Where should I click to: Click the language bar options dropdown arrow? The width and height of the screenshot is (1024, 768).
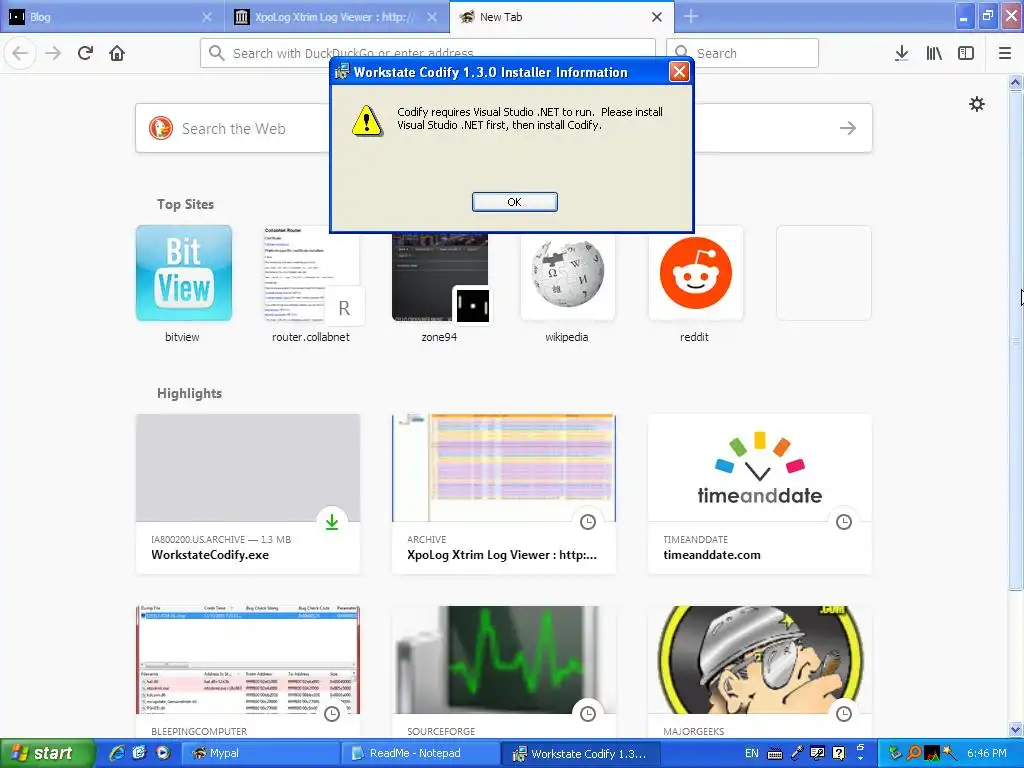pos(860,758)
